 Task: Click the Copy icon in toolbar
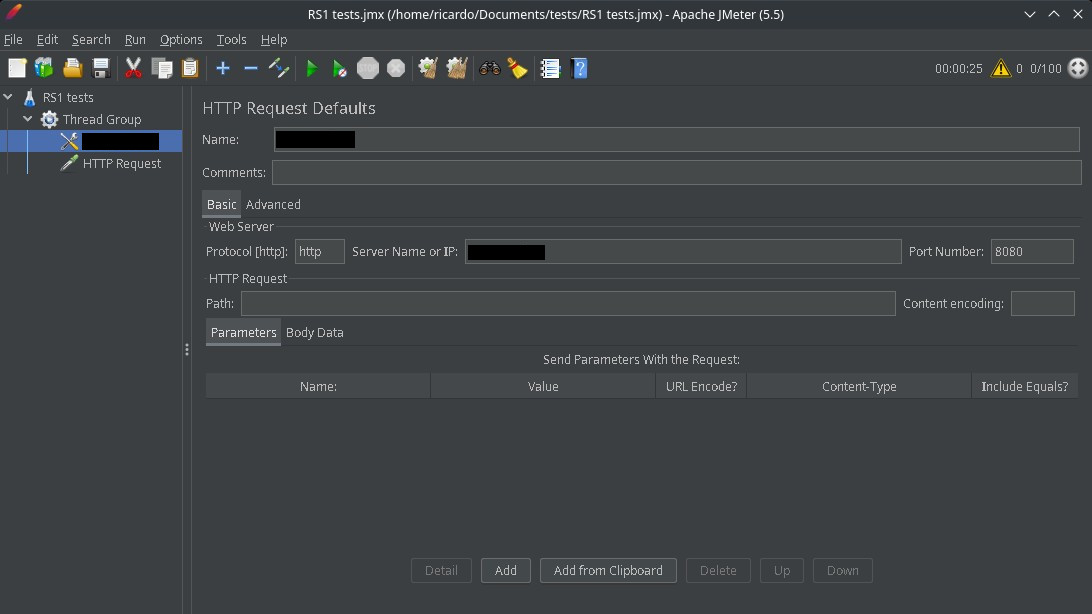(162, 68)
